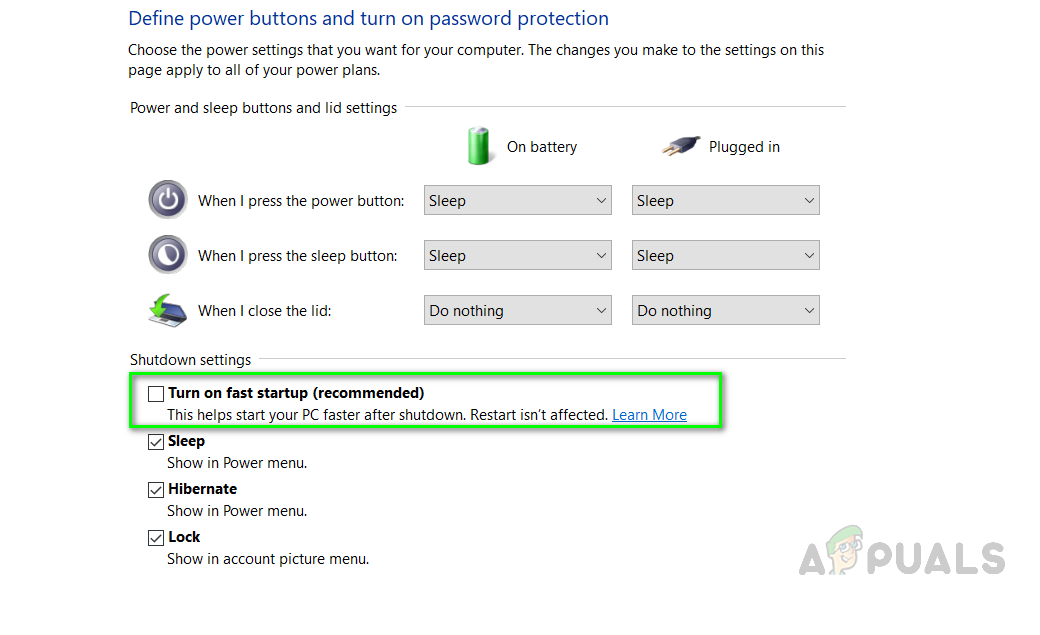Open power button On battery dropdown
1040x635 pixels.
(x=517, y=200)
